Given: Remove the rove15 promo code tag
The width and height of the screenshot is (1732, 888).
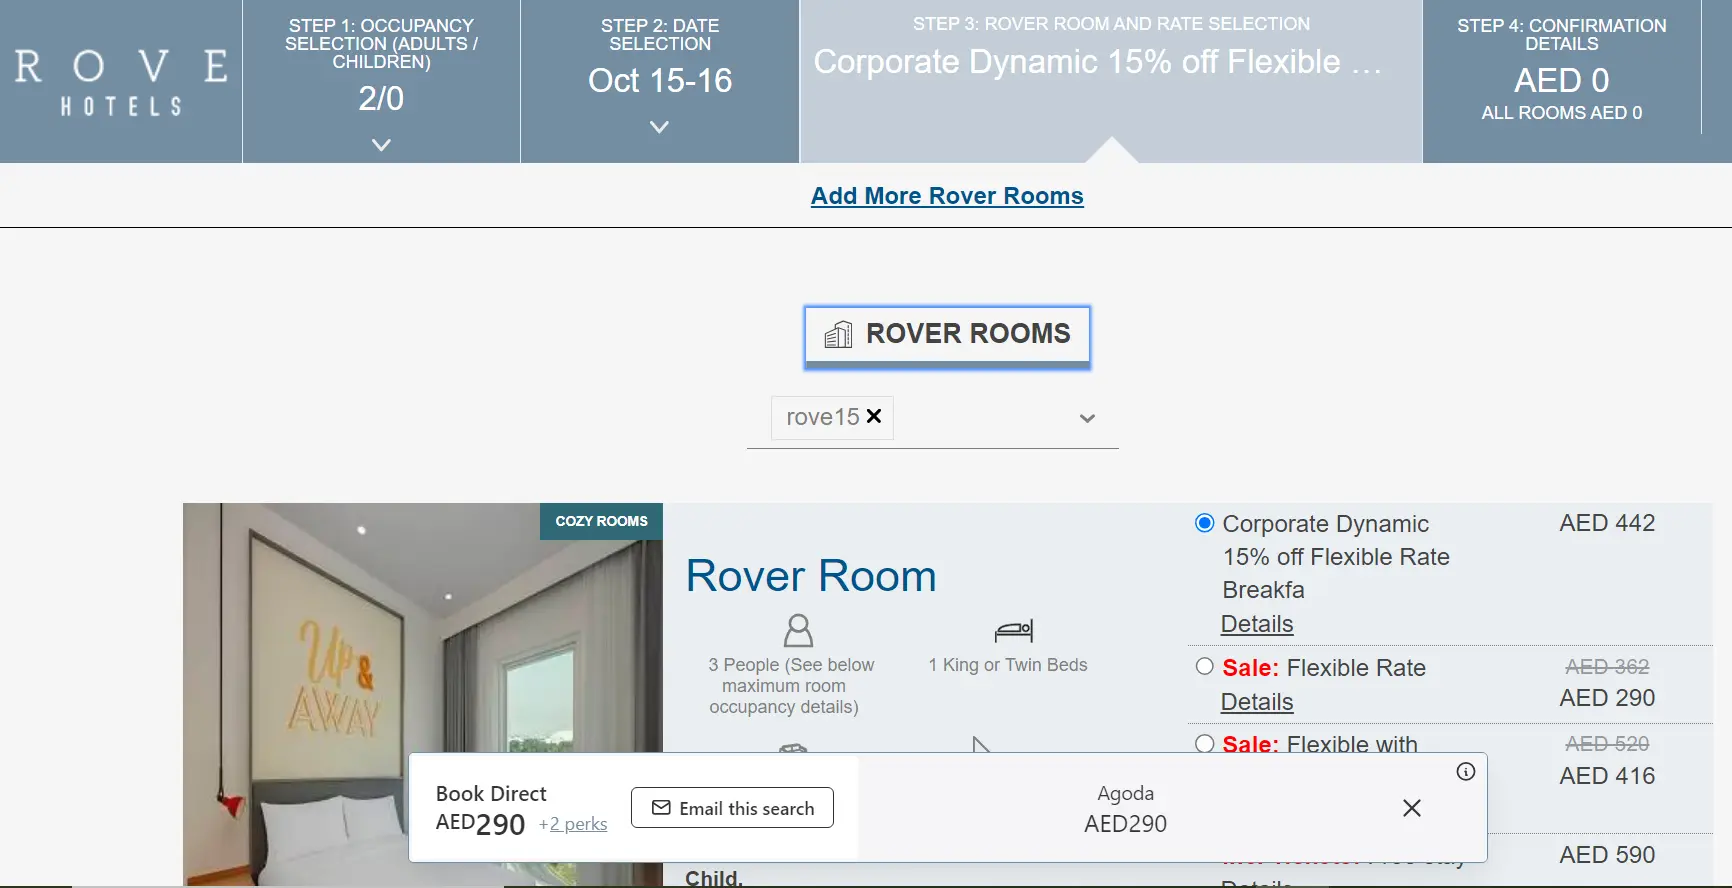Looking at the screenshot, I should (874, 416).
